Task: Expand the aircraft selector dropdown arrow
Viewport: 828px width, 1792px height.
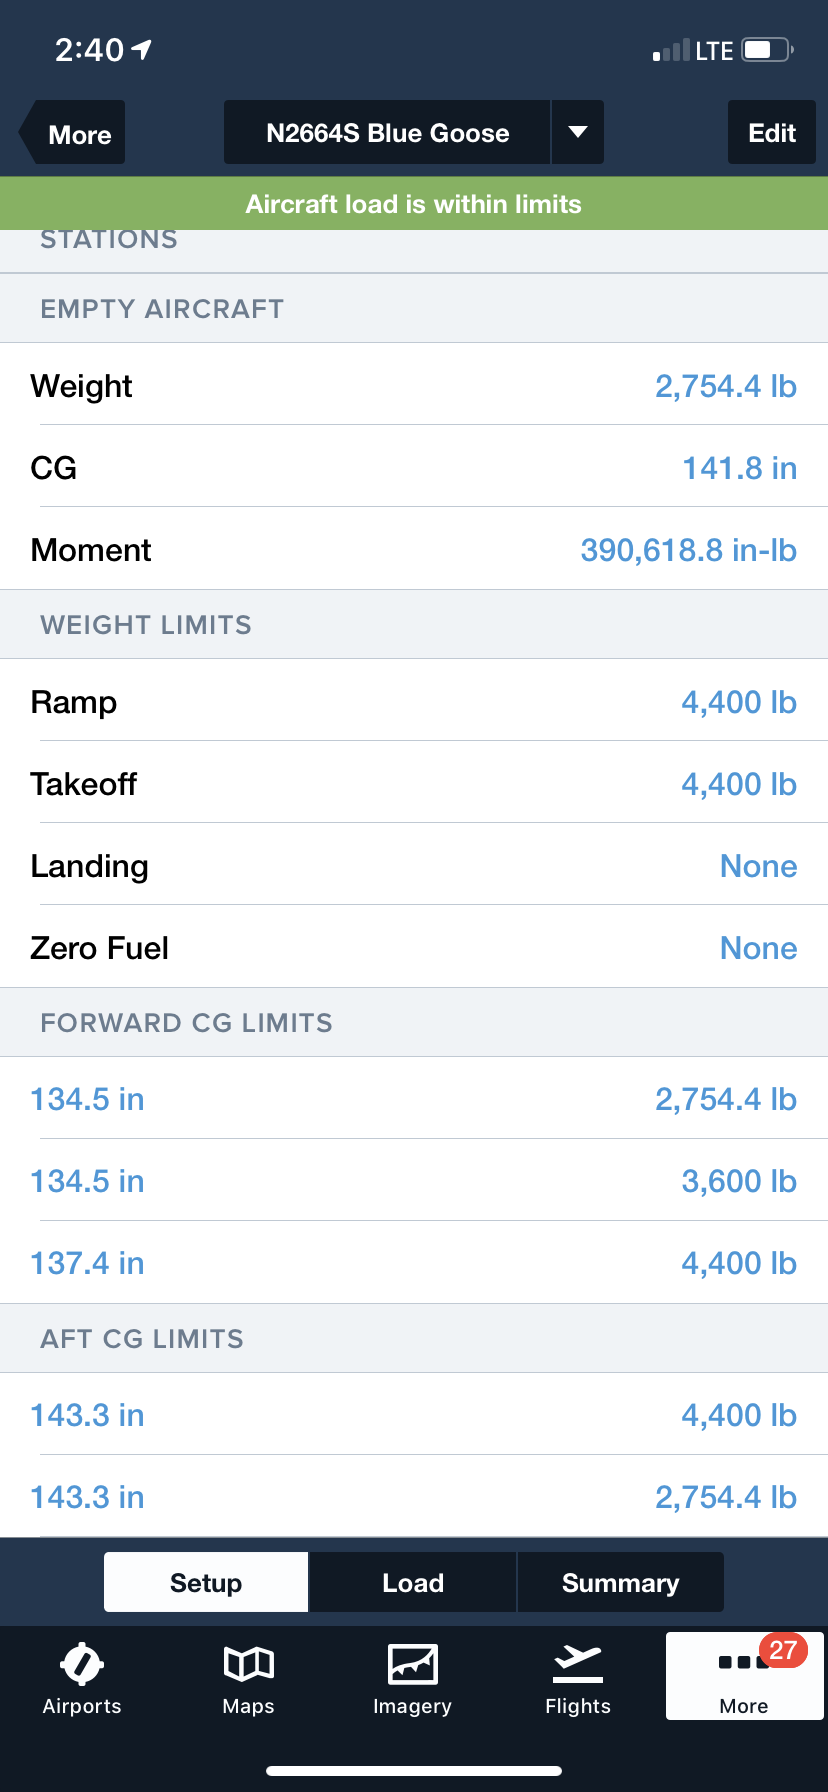Action: pyautogui.click(x=578, y=132)
